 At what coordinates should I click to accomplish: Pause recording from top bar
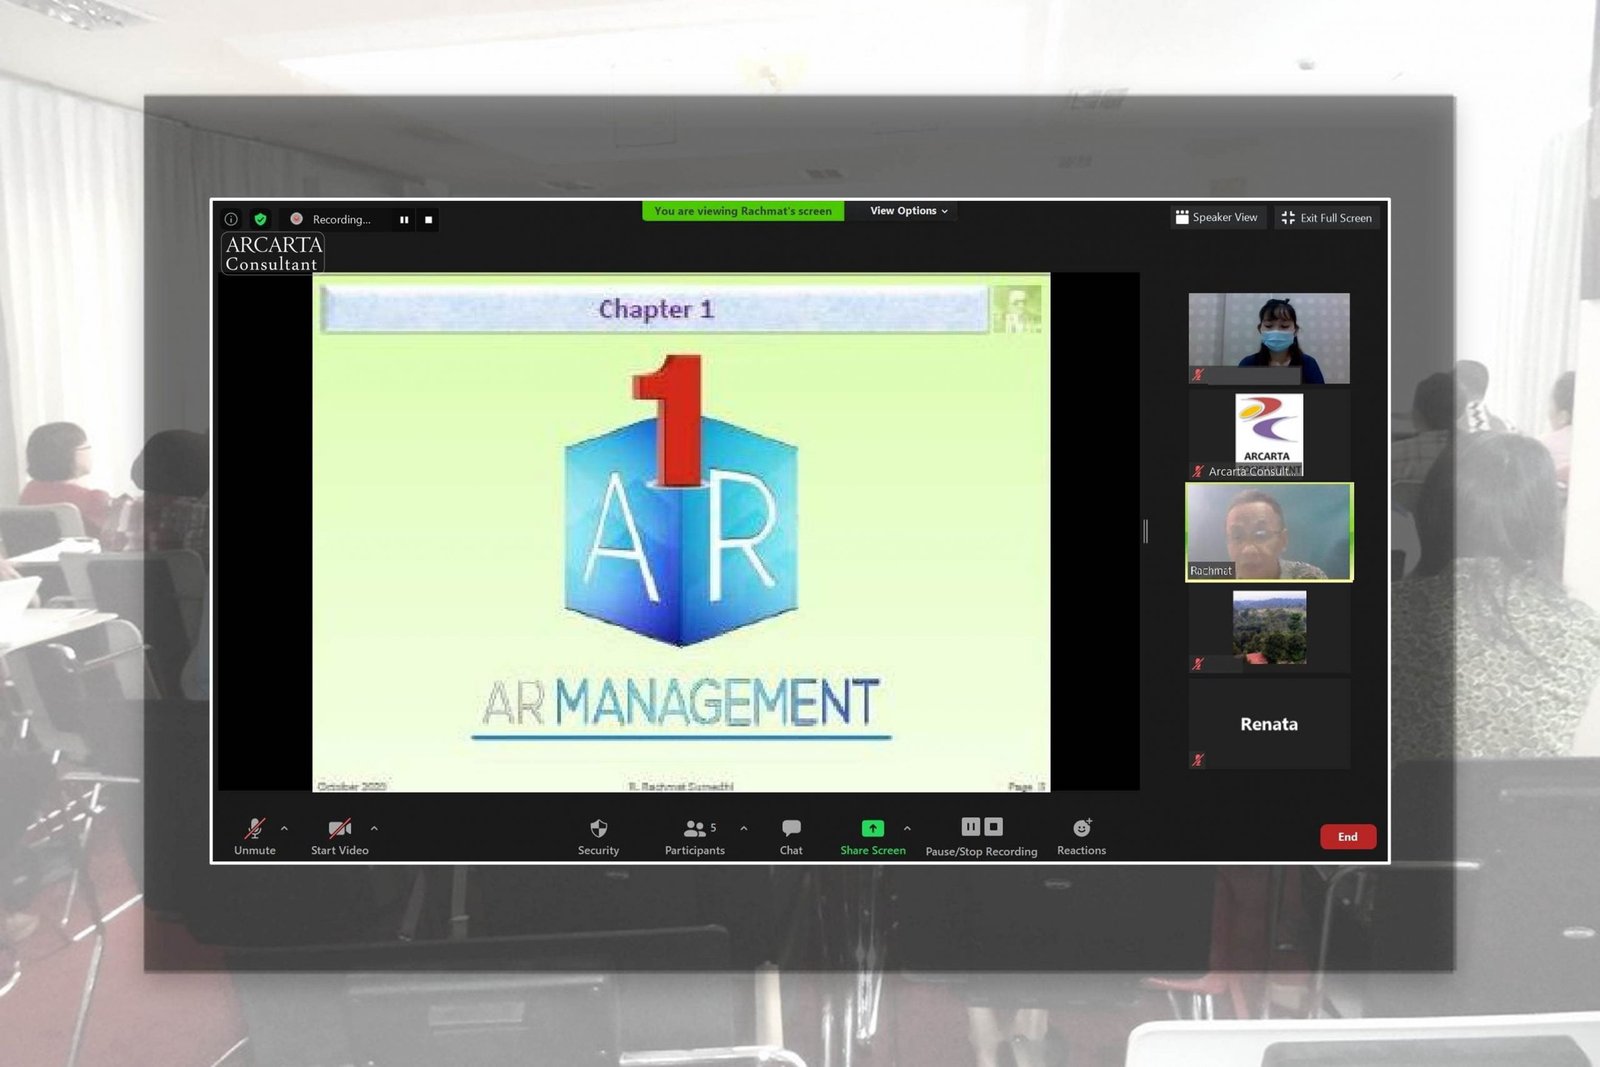pyautogui.click(x=404, y=220)
